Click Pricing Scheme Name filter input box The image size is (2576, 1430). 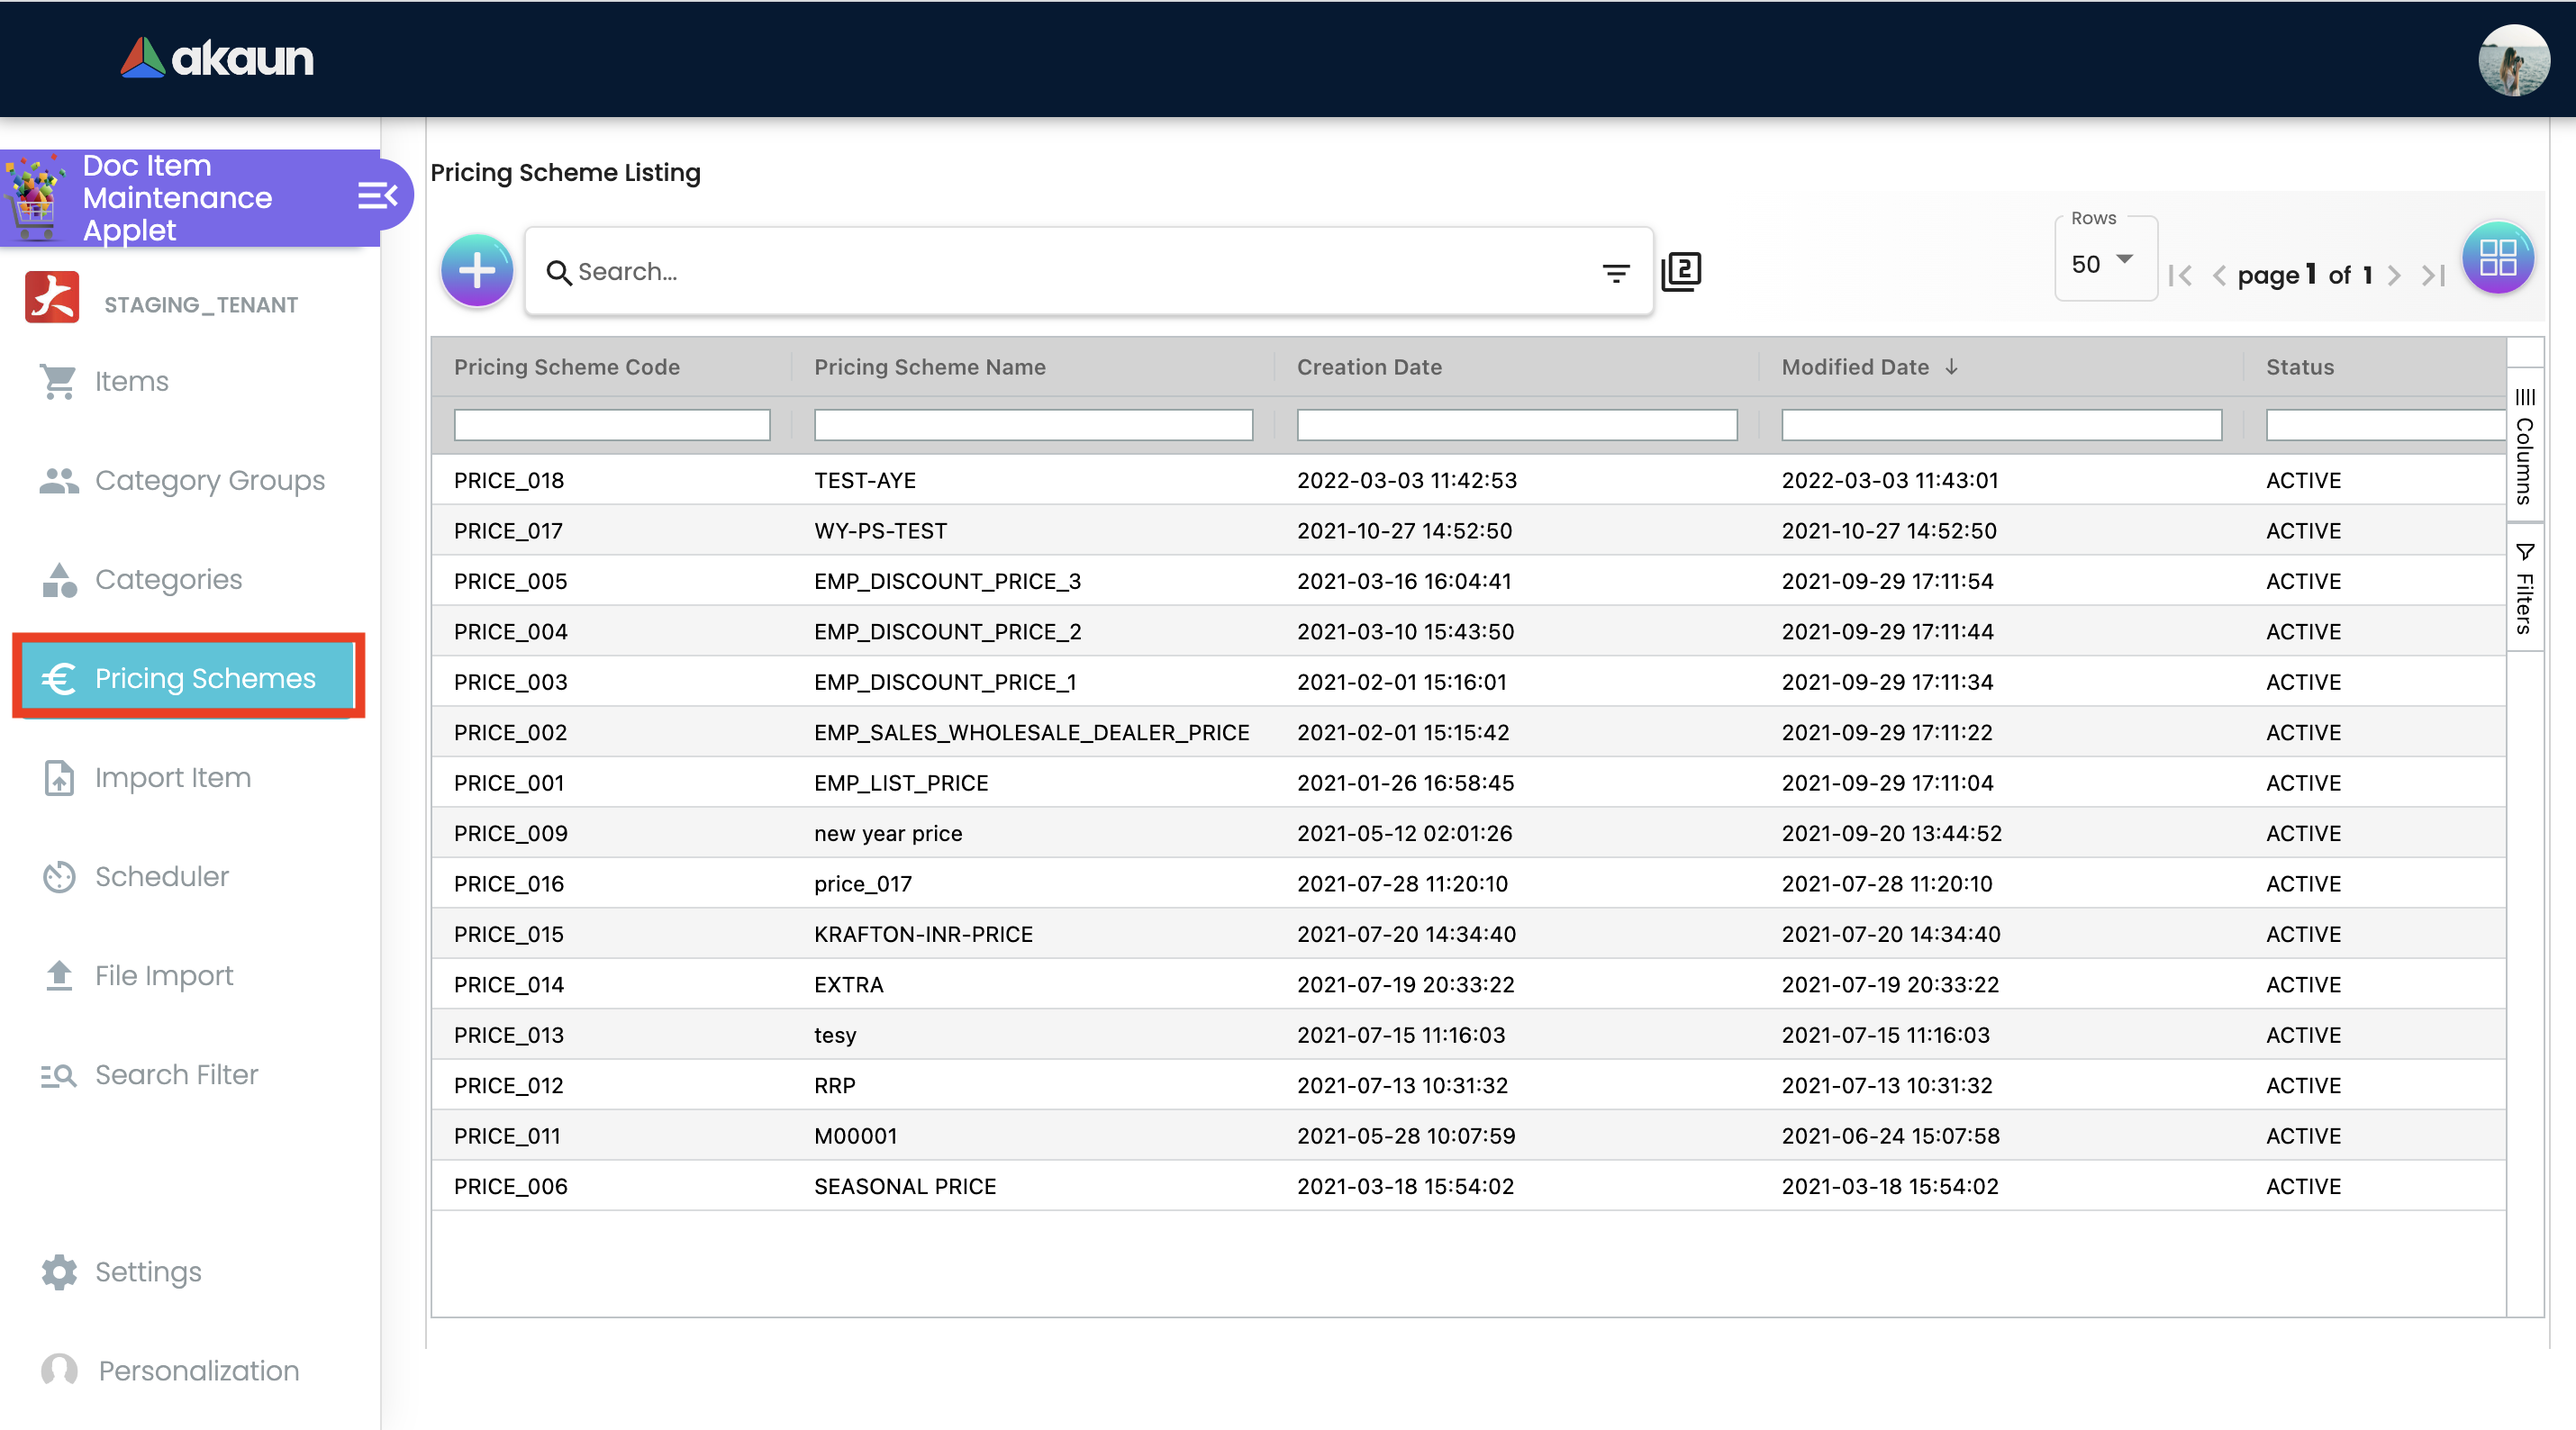click(x=1032, y=425)
